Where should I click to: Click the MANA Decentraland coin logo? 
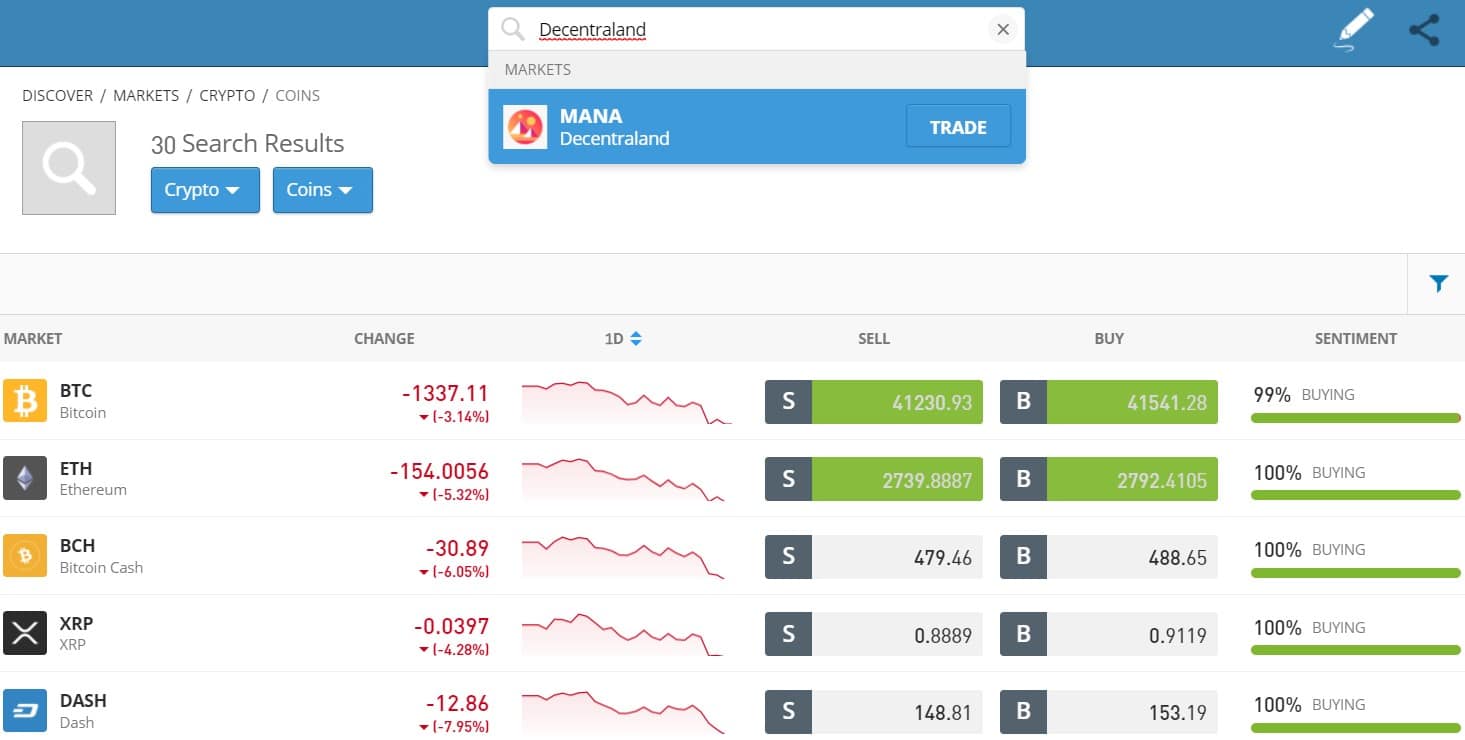[525, 127]
